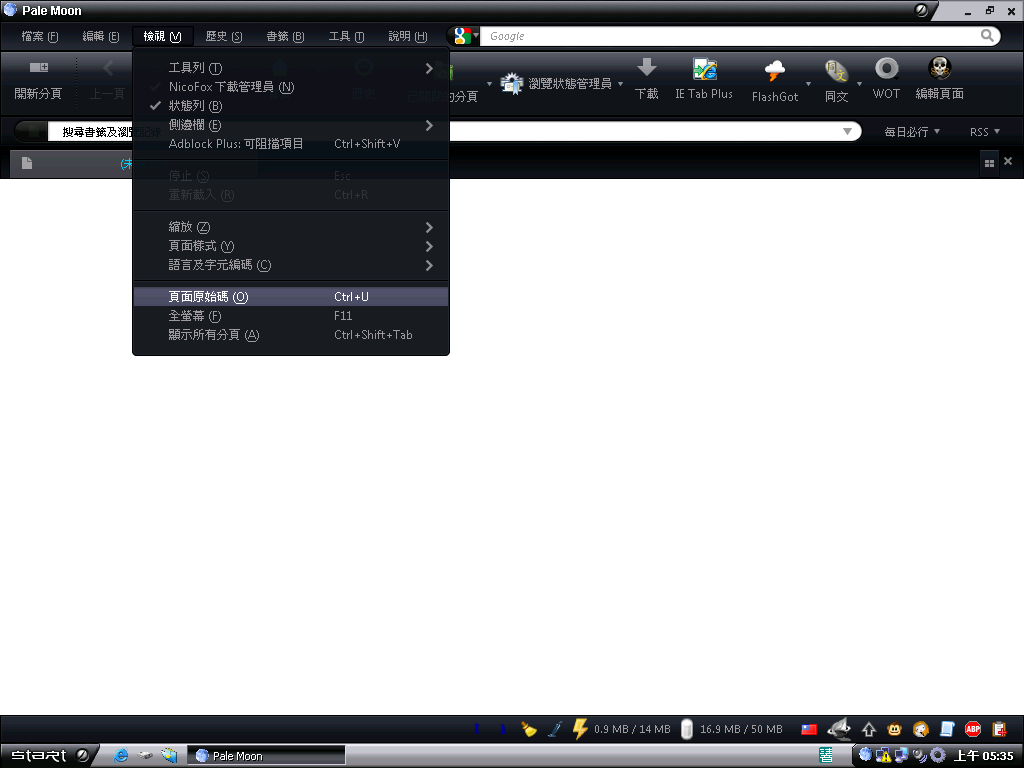The image size is (1024, 768).
Task: Open 瀏覽狀態管理員 dropdown arrow
Action: point(620,84)
